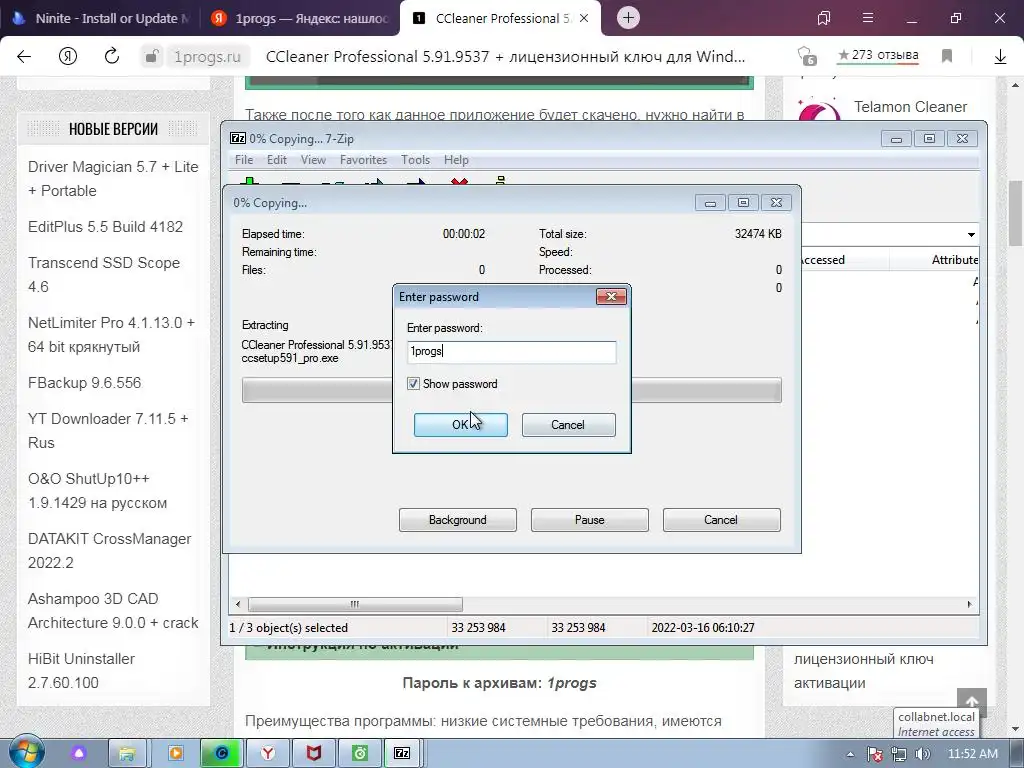The width and height of the screenshot is (1024, 768).
Task: Open network connection tray icon
Action: [899, 754]
